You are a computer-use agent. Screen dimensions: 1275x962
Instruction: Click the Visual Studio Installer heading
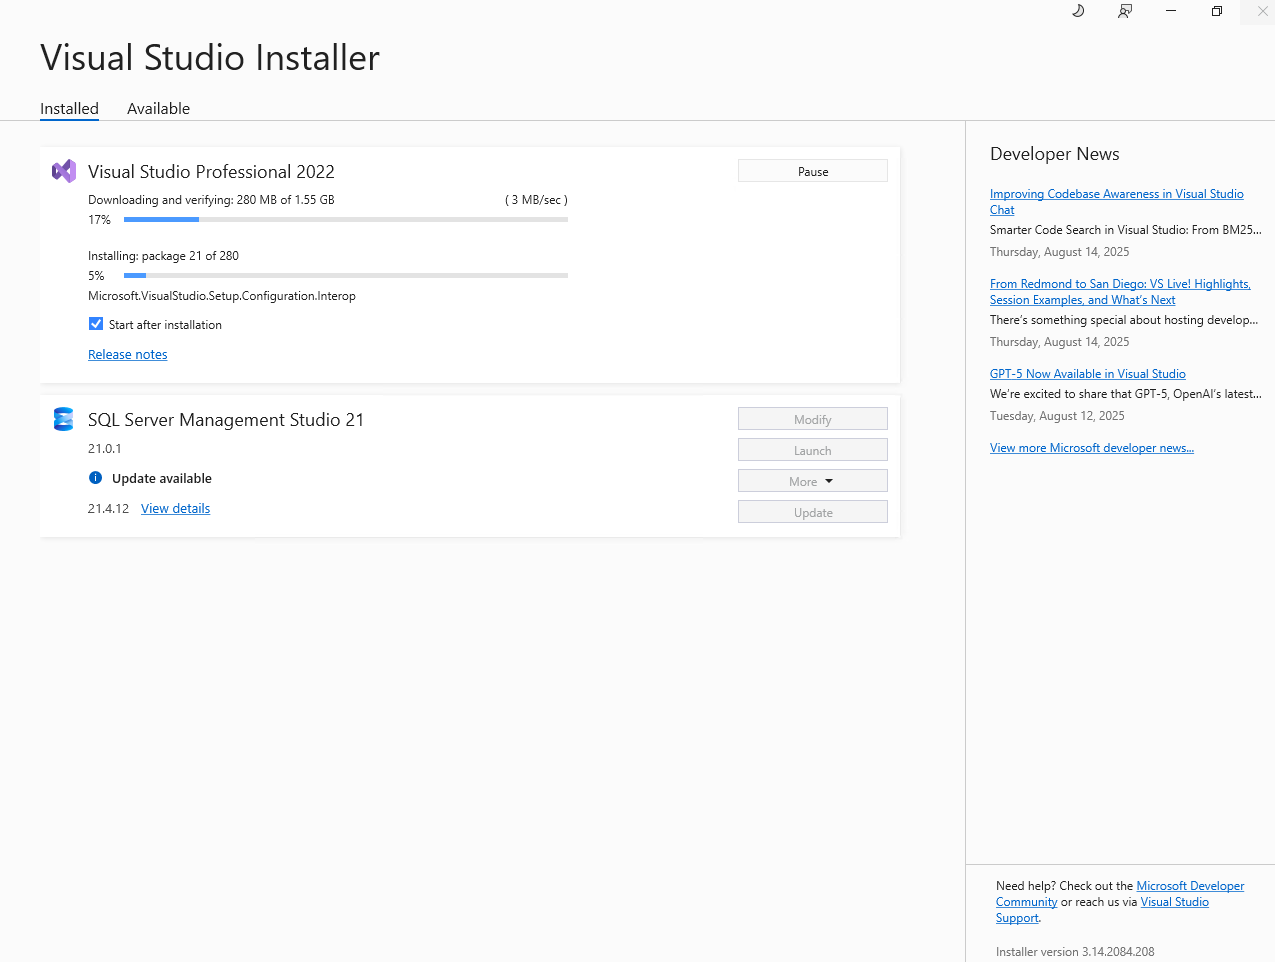click(210, 58)
